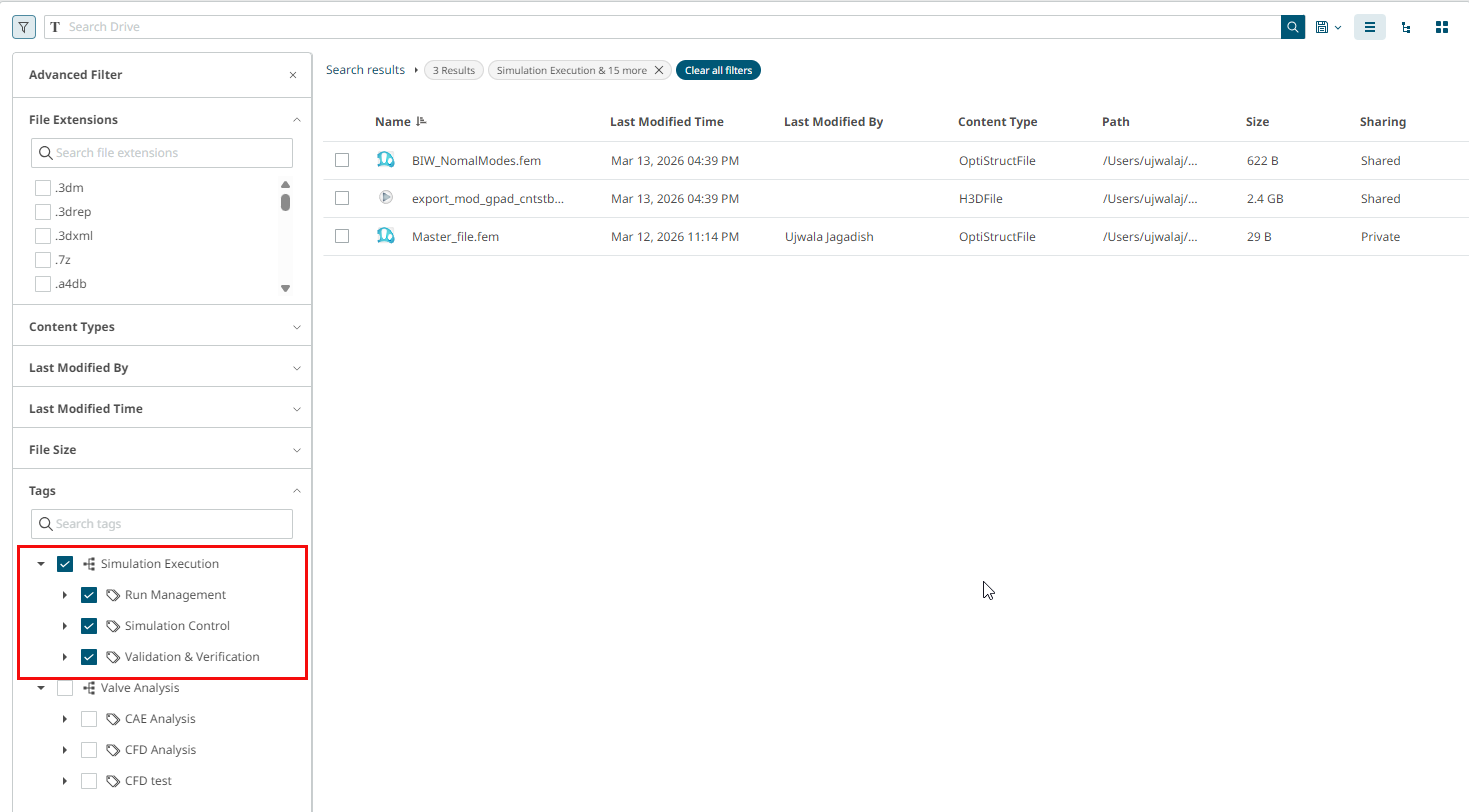Switch to tree view

click(1406, 27)
